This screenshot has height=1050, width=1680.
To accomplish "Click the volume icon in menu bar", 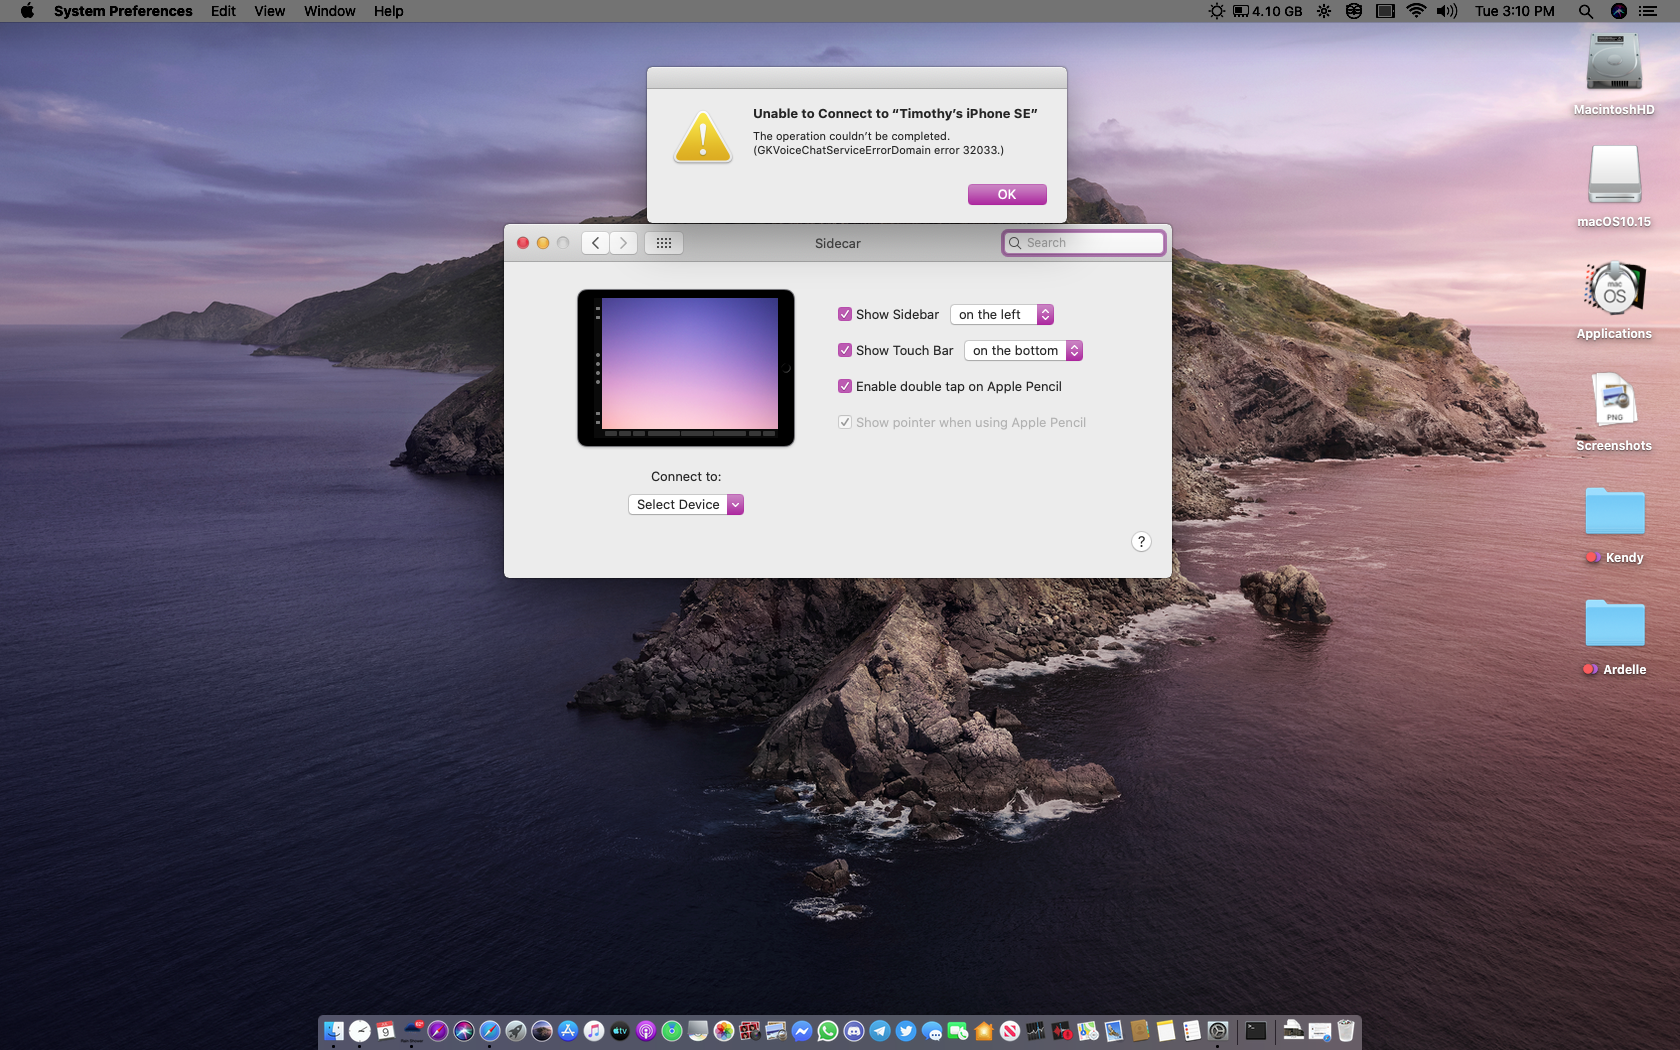I will [x=1447, y=11].
